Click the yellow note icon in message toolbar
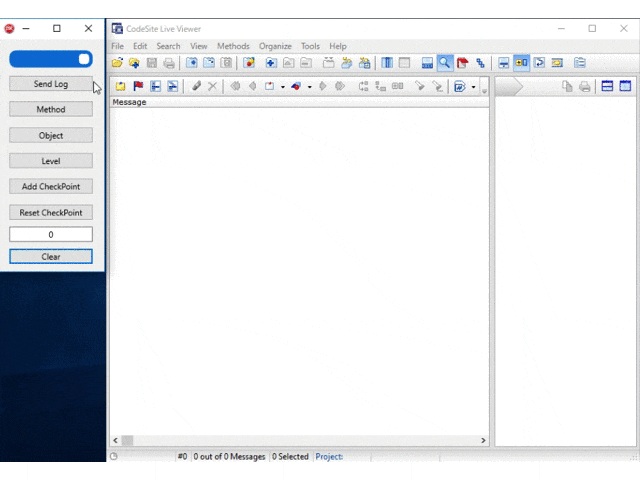 click(120, 86)
